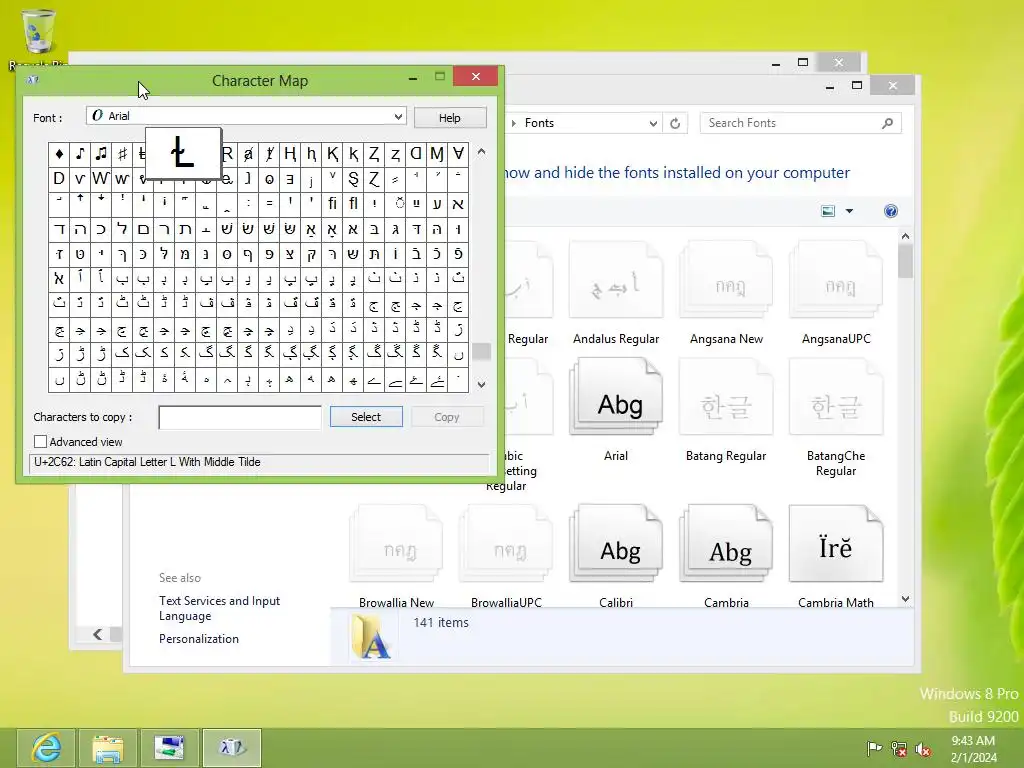
Task: Select the enlarged Ł with middle tilde preview
Action: (183, 153)
